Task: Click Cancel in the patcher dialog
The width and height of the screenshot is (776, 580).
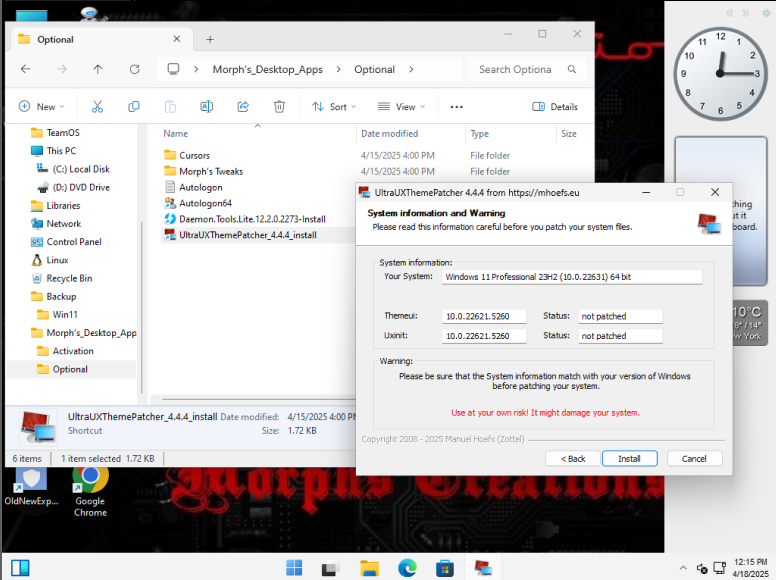Action: [694, 459]
